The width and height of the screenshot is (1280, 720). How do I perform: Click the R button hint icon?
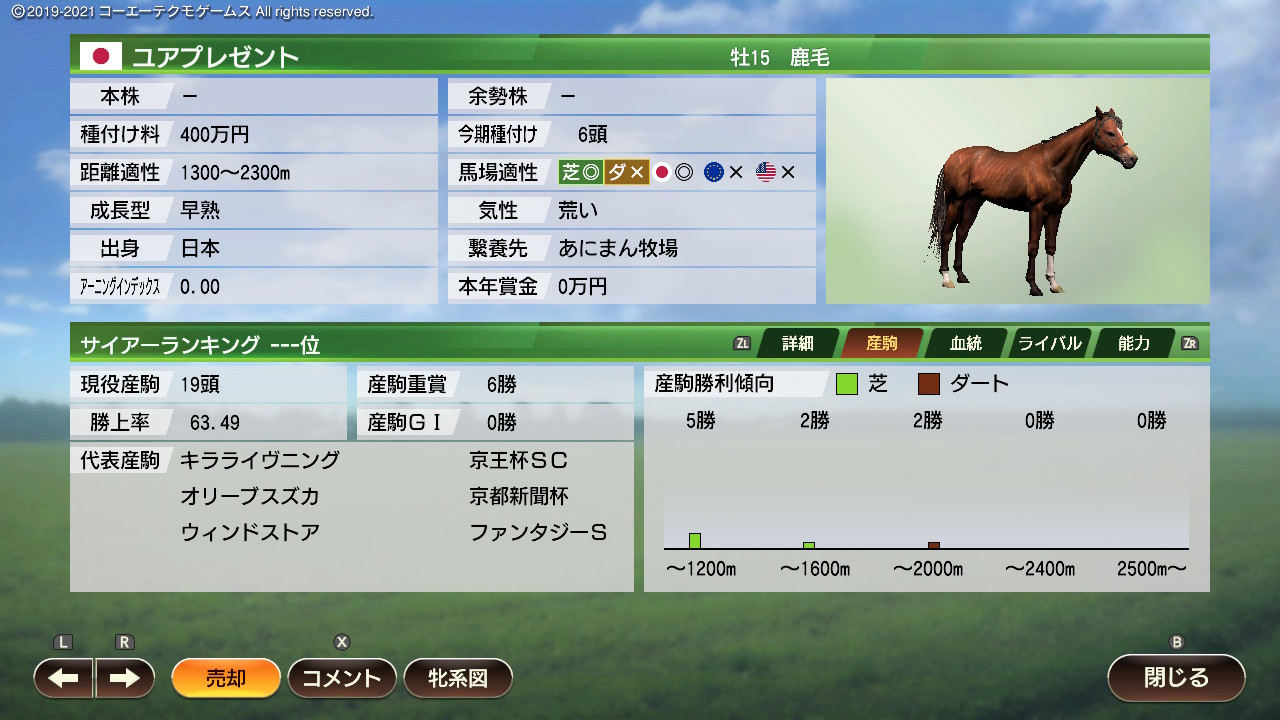125,642
